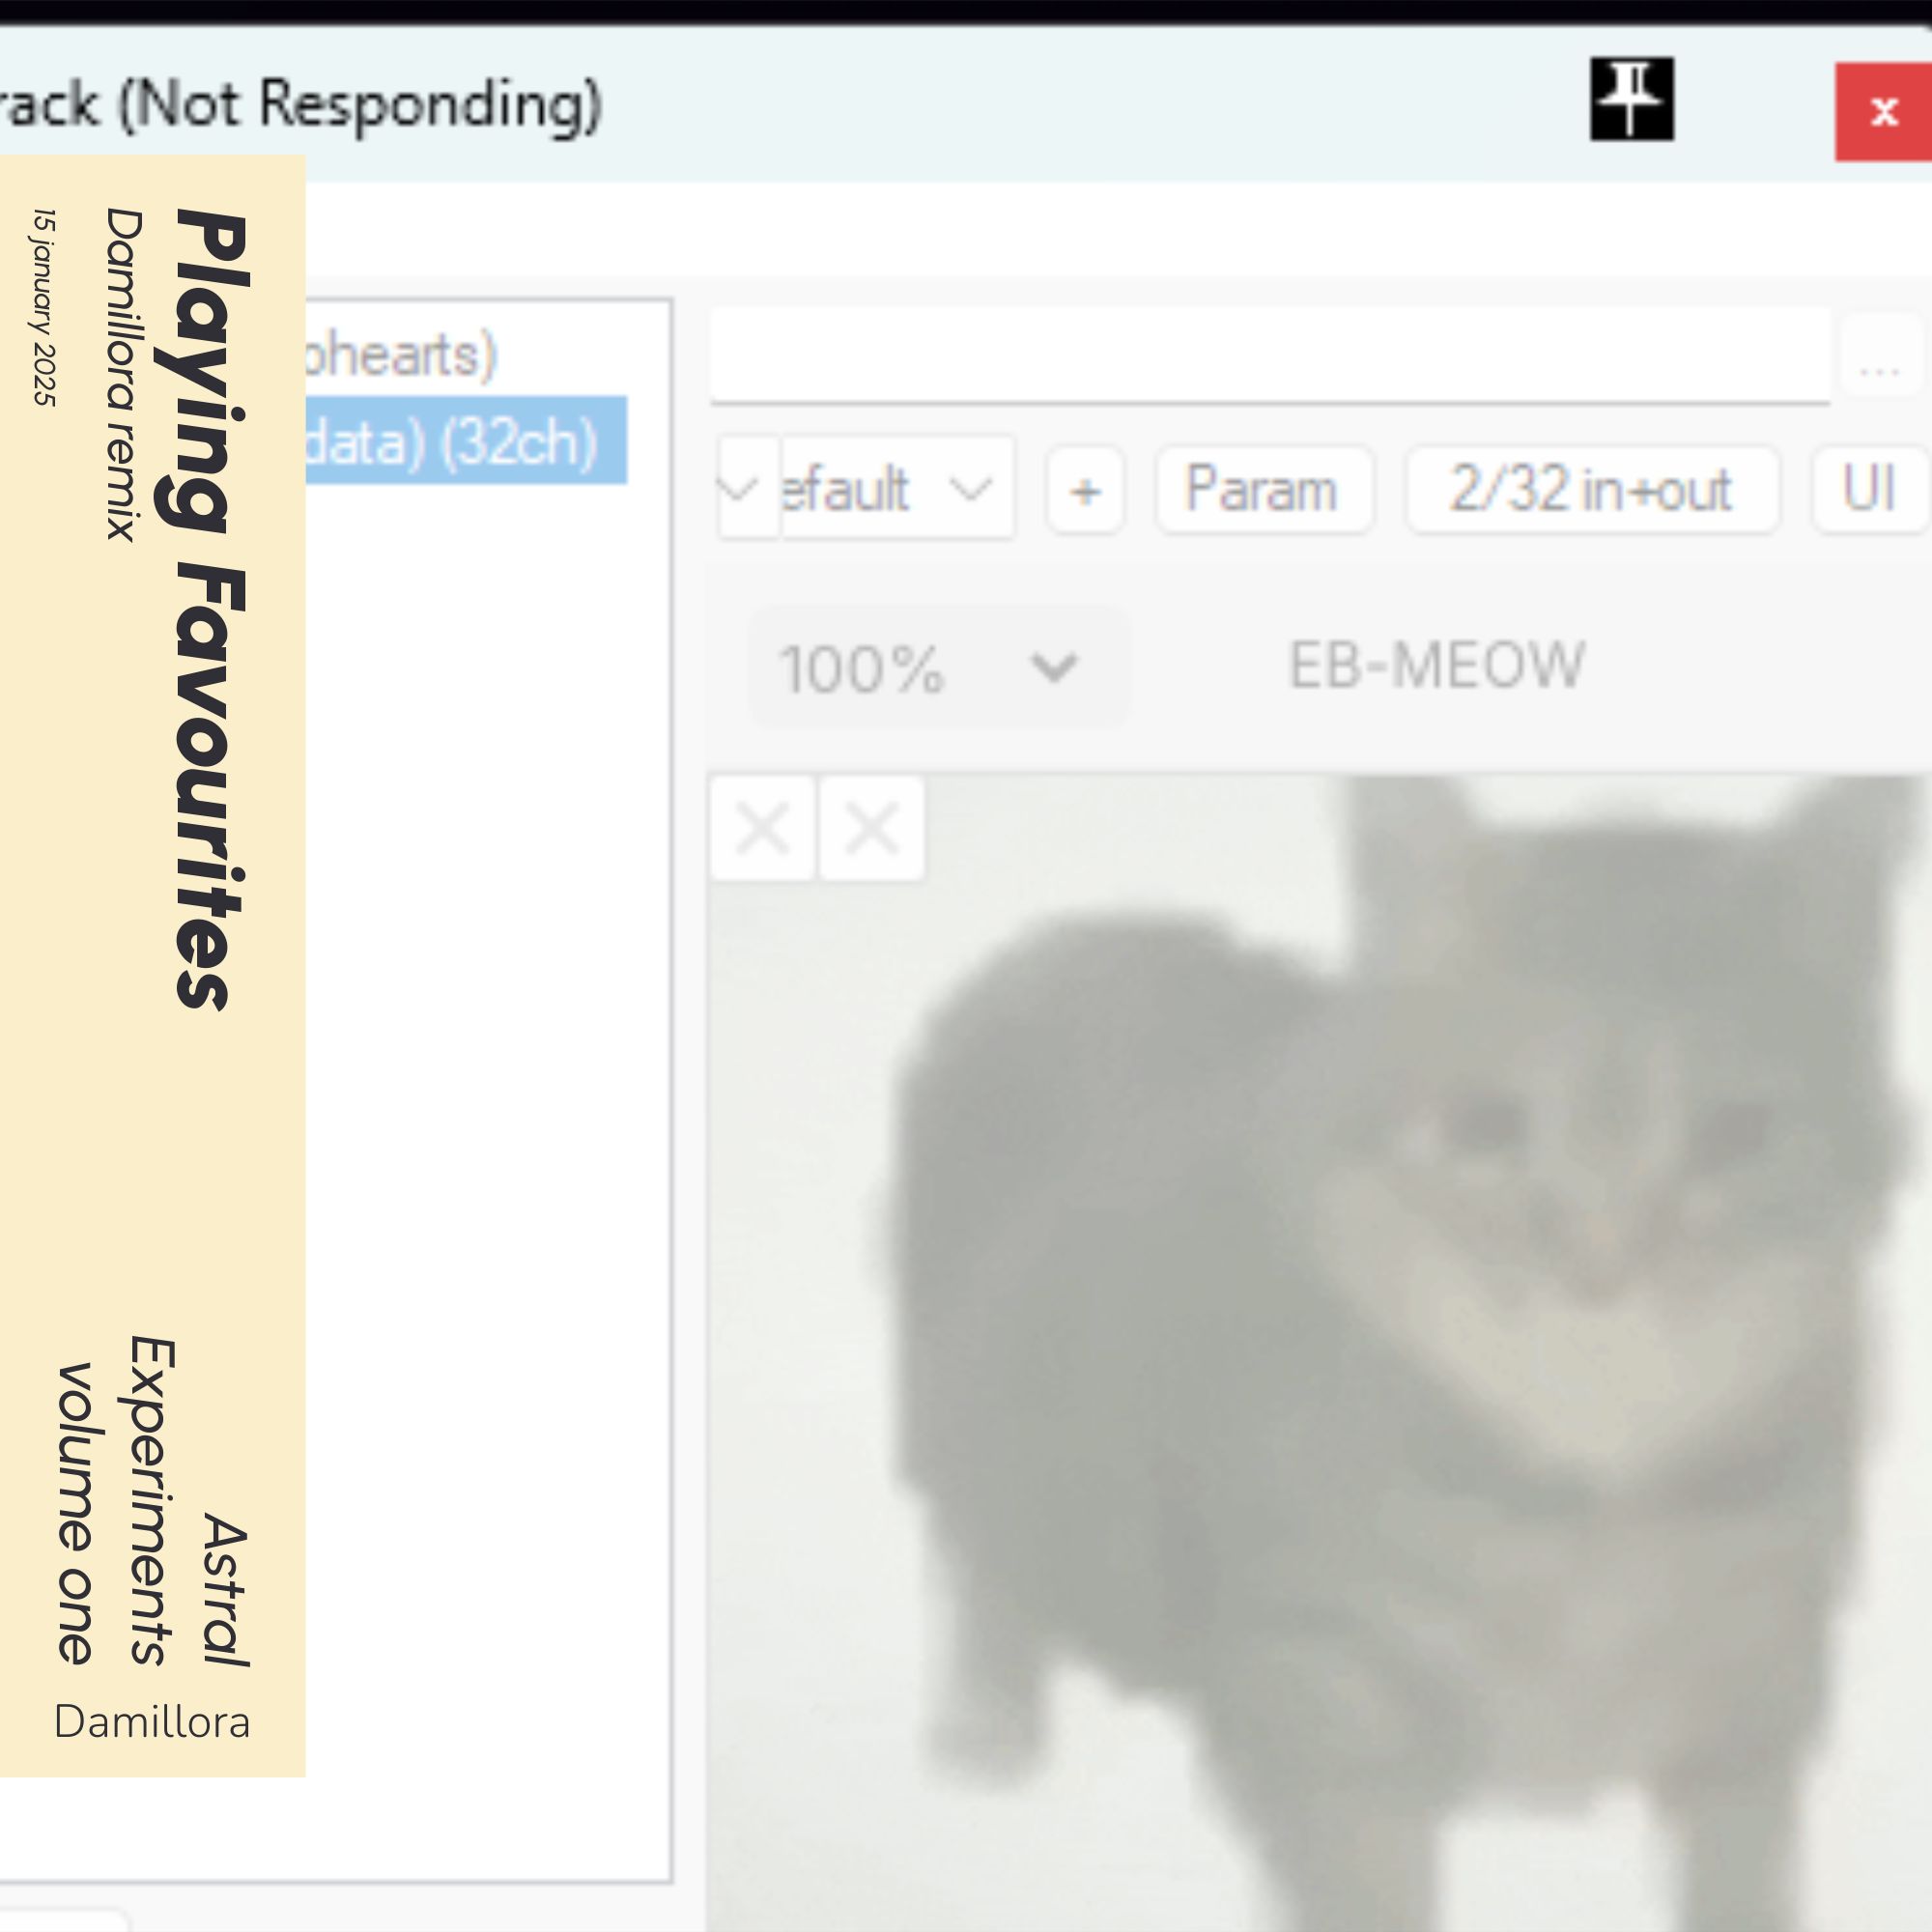Click the plus add preset button

click(x=1085, y=490)
